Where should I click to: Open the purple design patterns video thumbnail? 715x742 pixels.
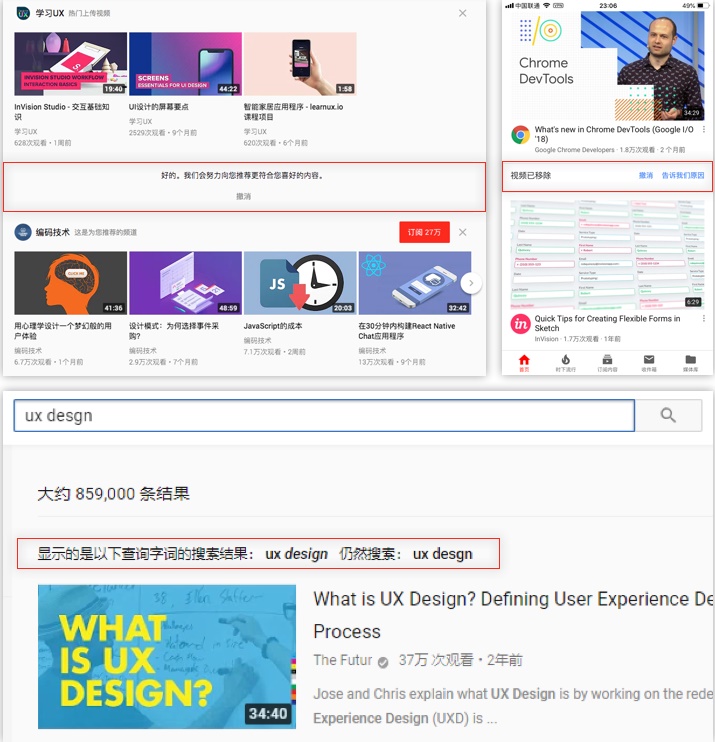coord(185,283)
